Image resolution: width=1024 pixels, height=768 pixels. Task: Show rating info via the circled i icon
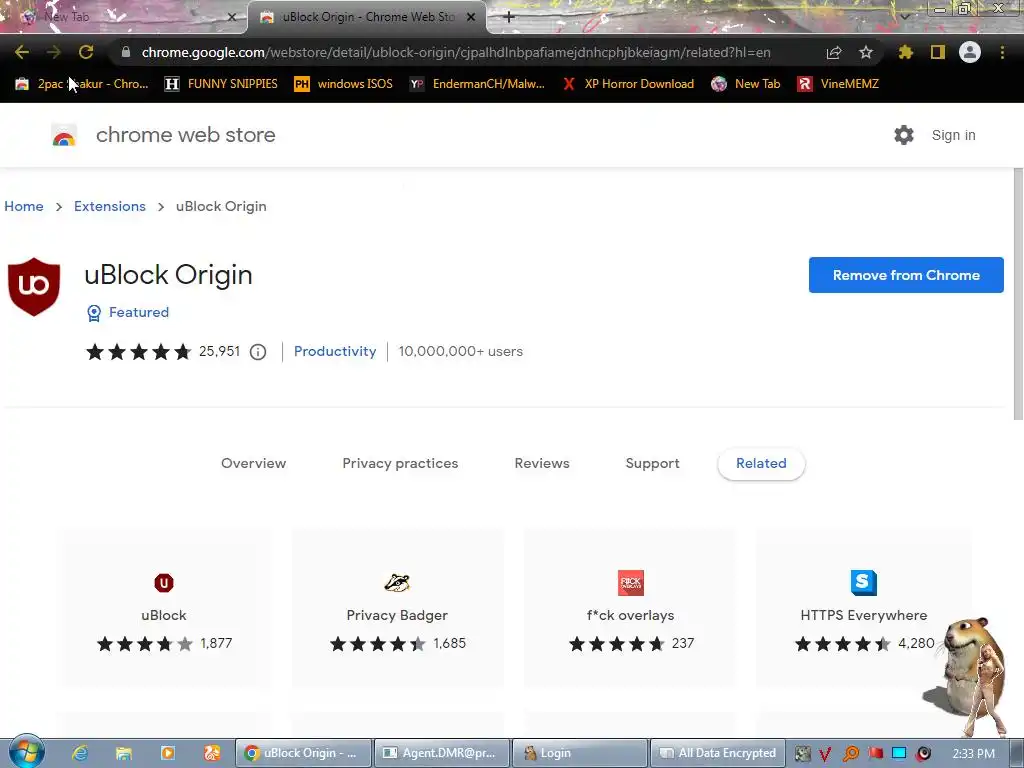click(258, 352)
